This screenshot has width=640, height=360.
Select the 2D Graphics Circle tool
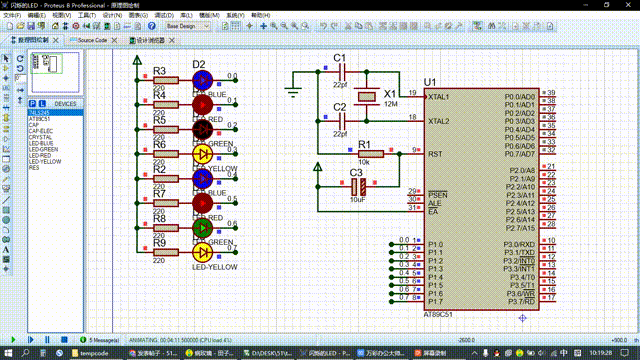[x=6, y=220]
